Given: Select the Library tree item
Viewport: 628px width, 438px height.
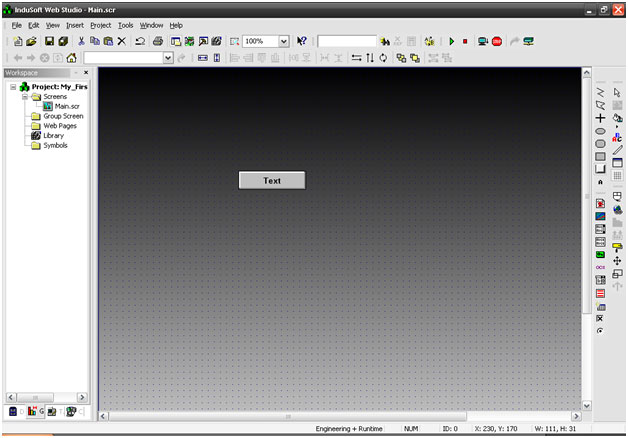Looking at the screenshot, I should click(53, 136).
